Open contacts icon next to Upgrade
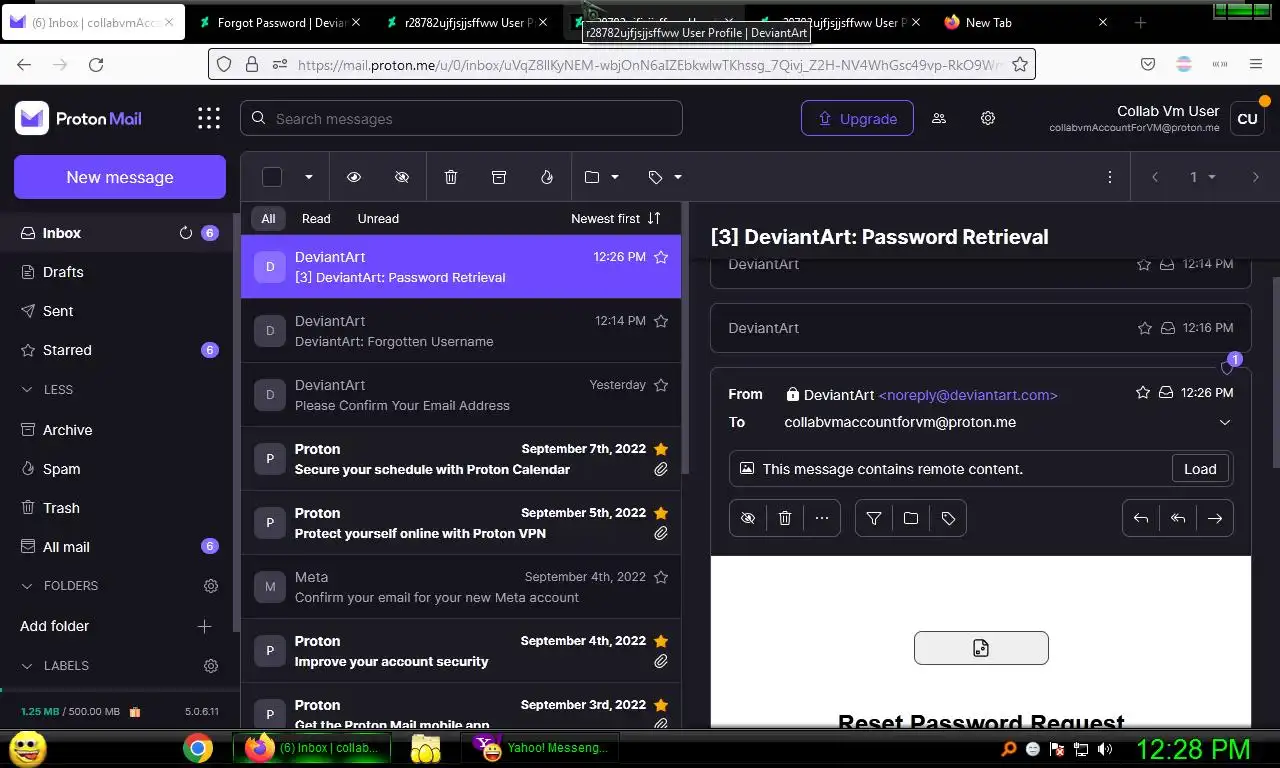 [x=939, y=118]
